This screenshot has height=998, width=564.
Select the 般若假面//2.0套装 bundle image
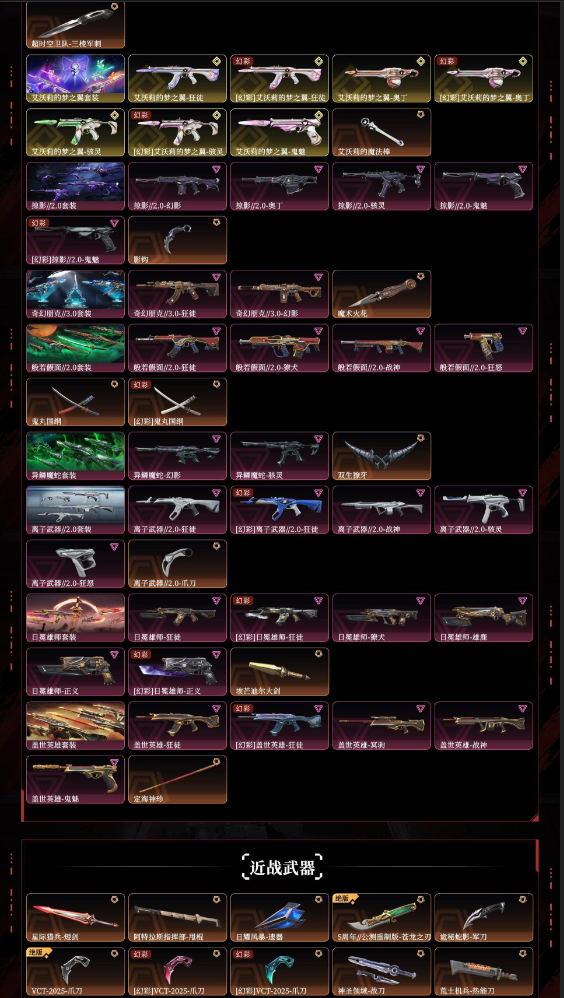coord(76,348)
